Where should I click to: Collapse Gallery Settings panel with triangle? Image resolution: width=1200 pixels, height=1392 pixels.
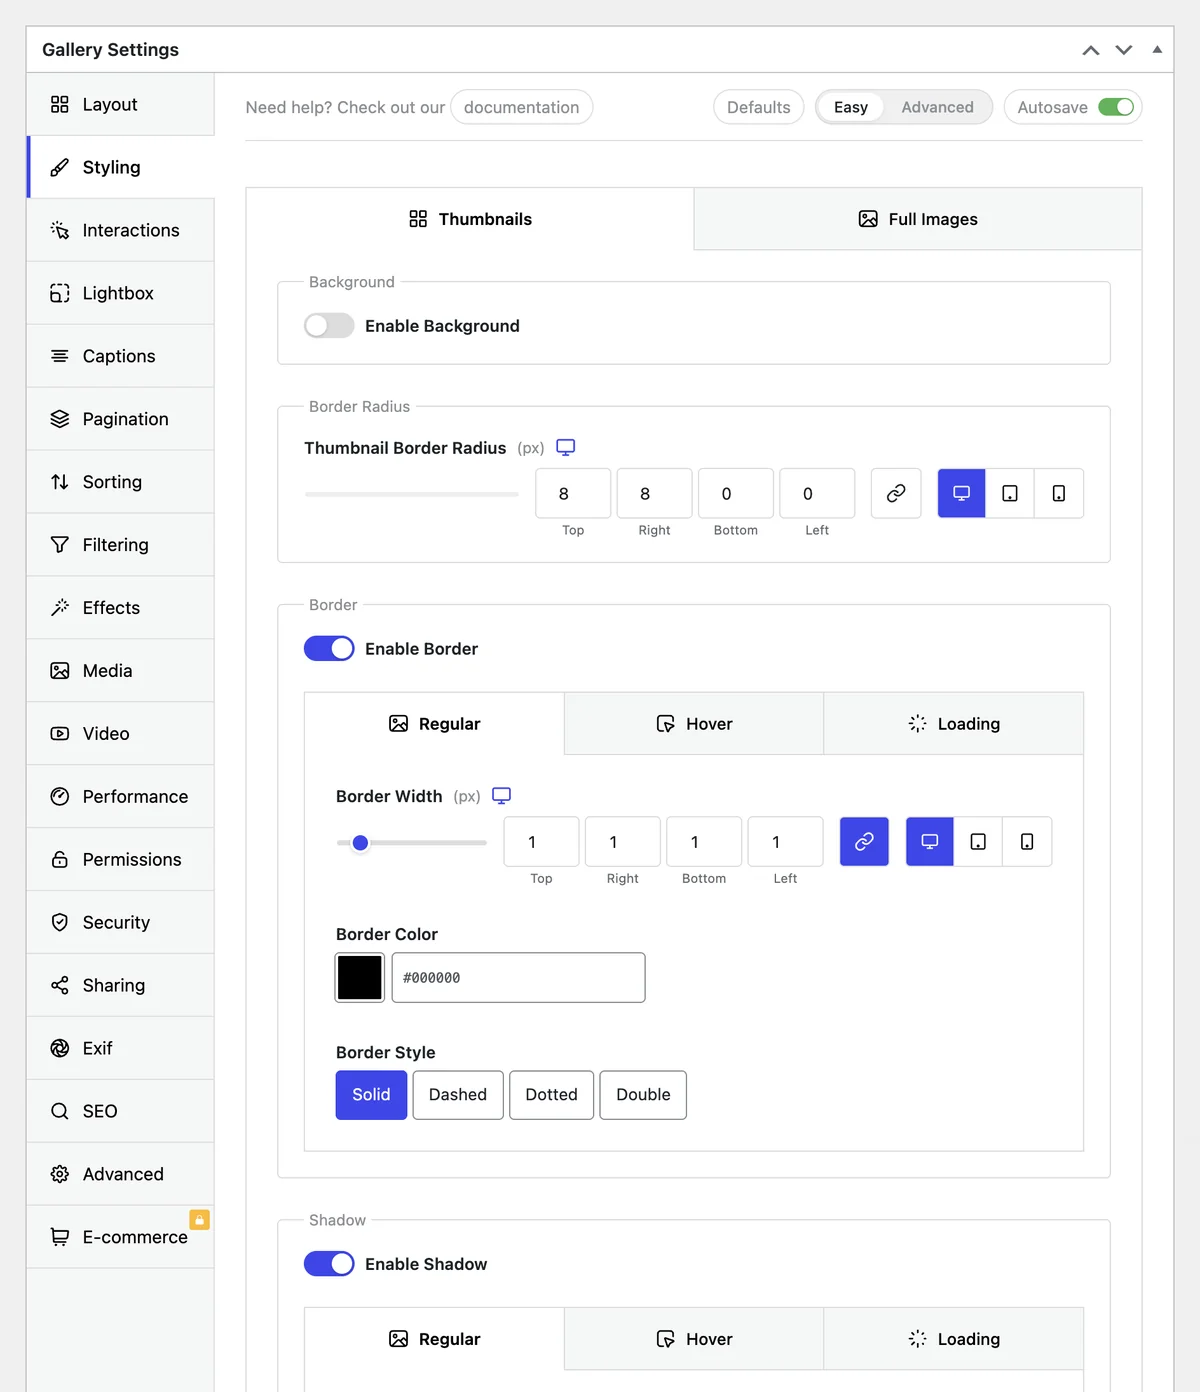[1157, 49]
